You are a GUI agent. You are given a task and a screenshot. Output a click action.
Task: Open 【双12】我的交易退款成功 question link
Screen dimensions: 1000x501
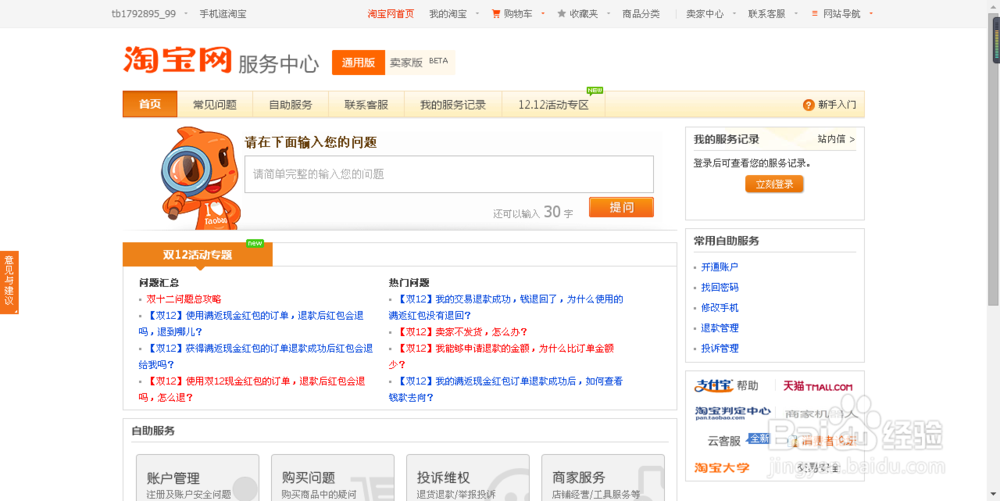506,307
